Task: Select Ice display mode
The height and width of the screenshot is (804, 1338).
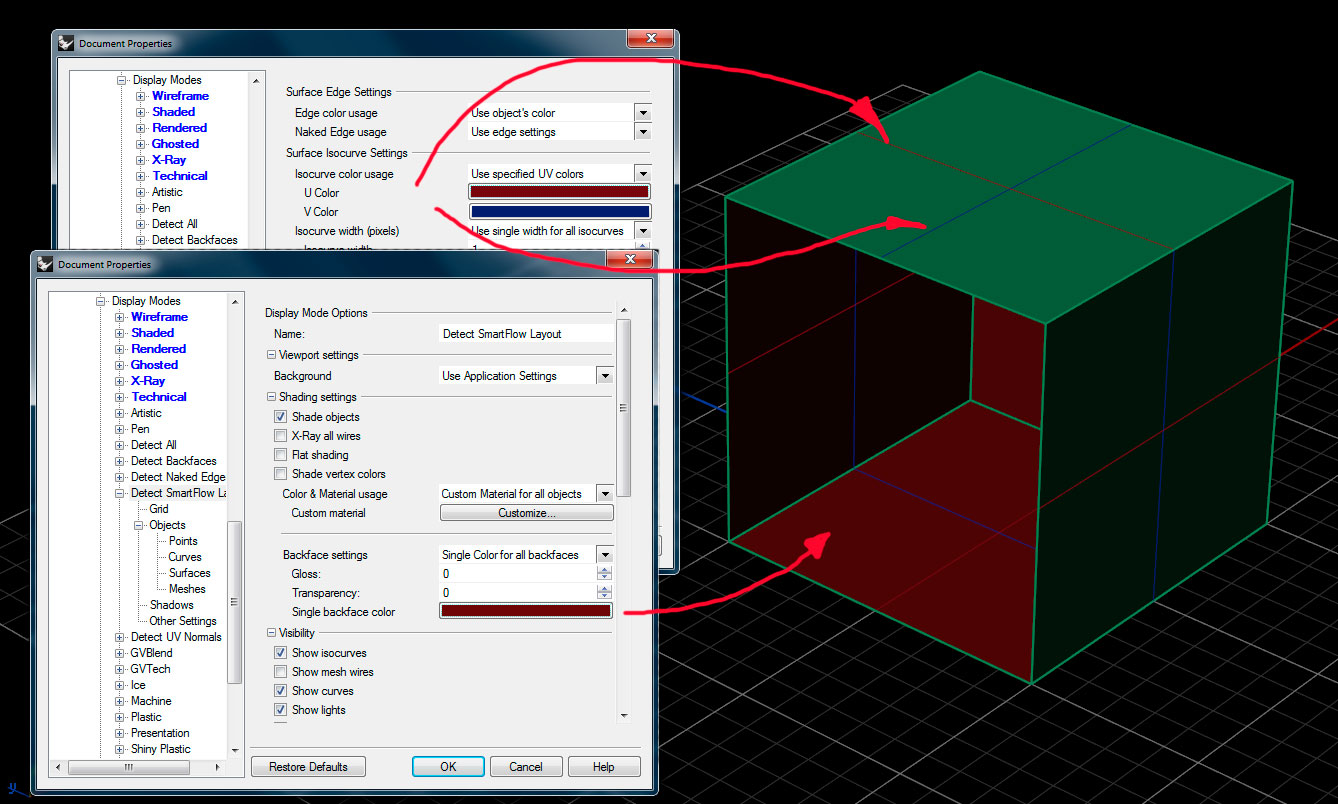Action: 138,685
